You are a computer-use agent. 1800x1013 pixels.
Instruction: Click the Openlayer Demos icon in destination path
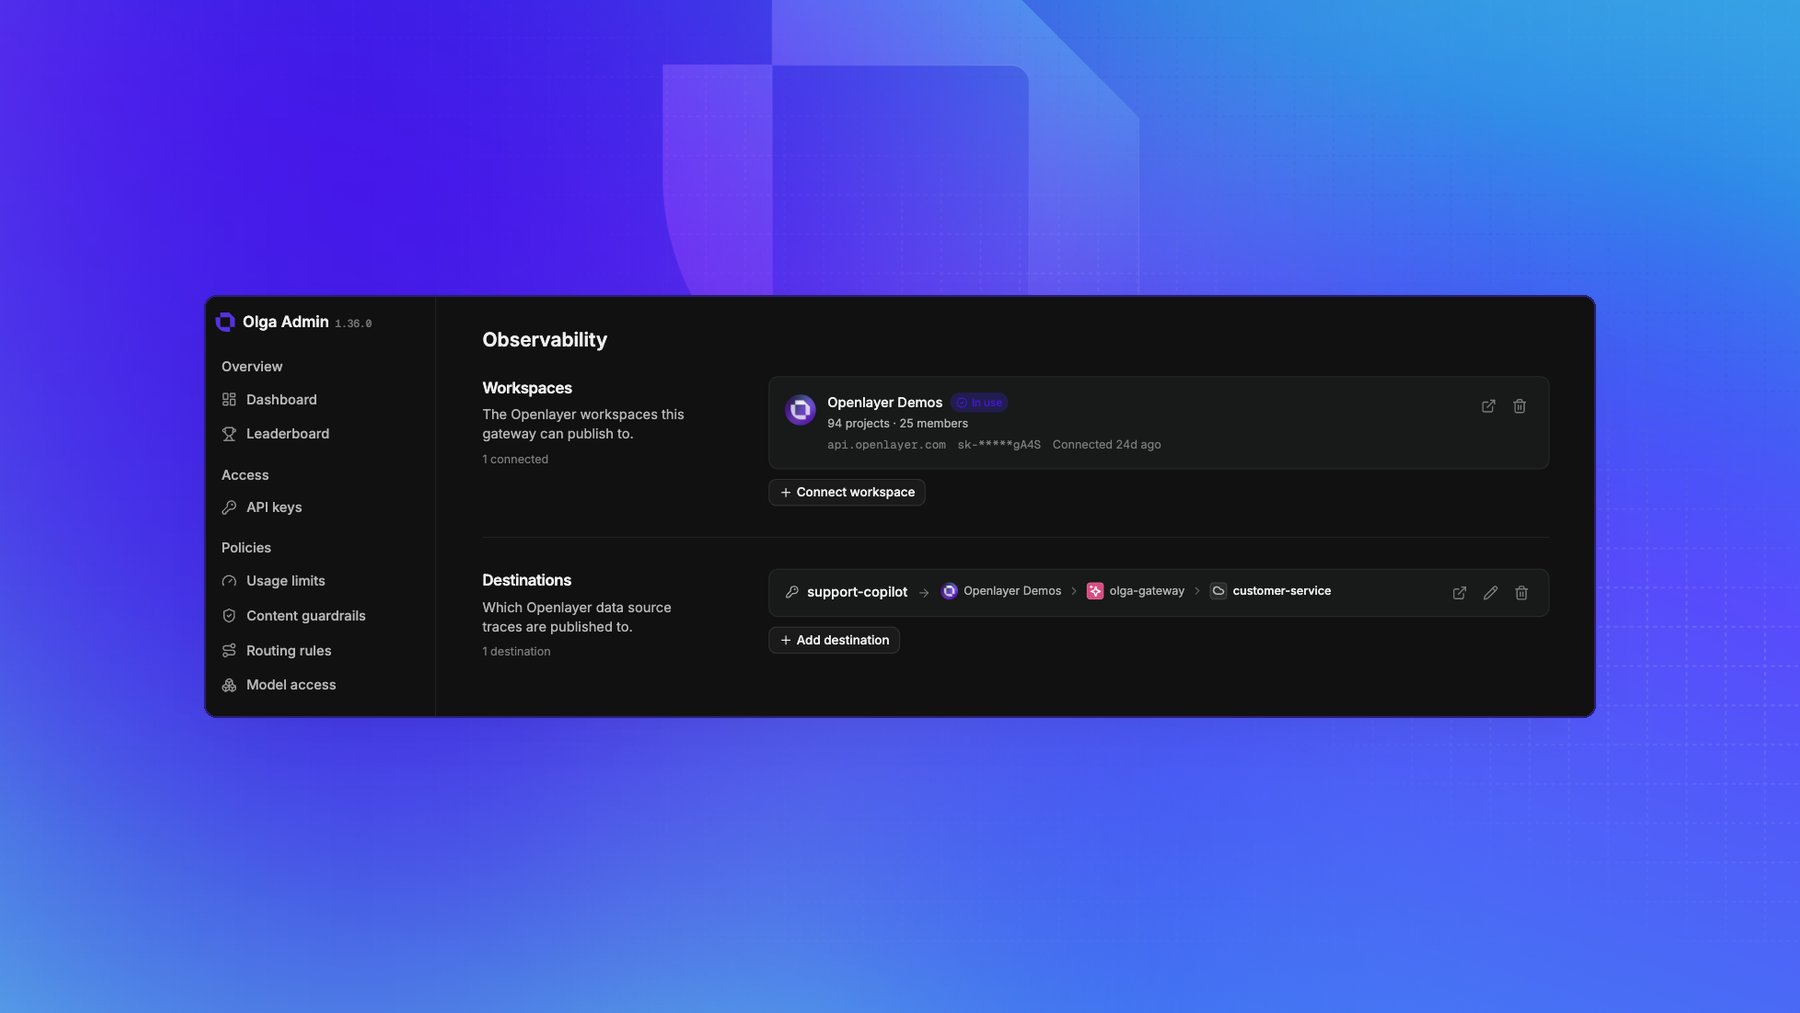(x=949, y=591)
